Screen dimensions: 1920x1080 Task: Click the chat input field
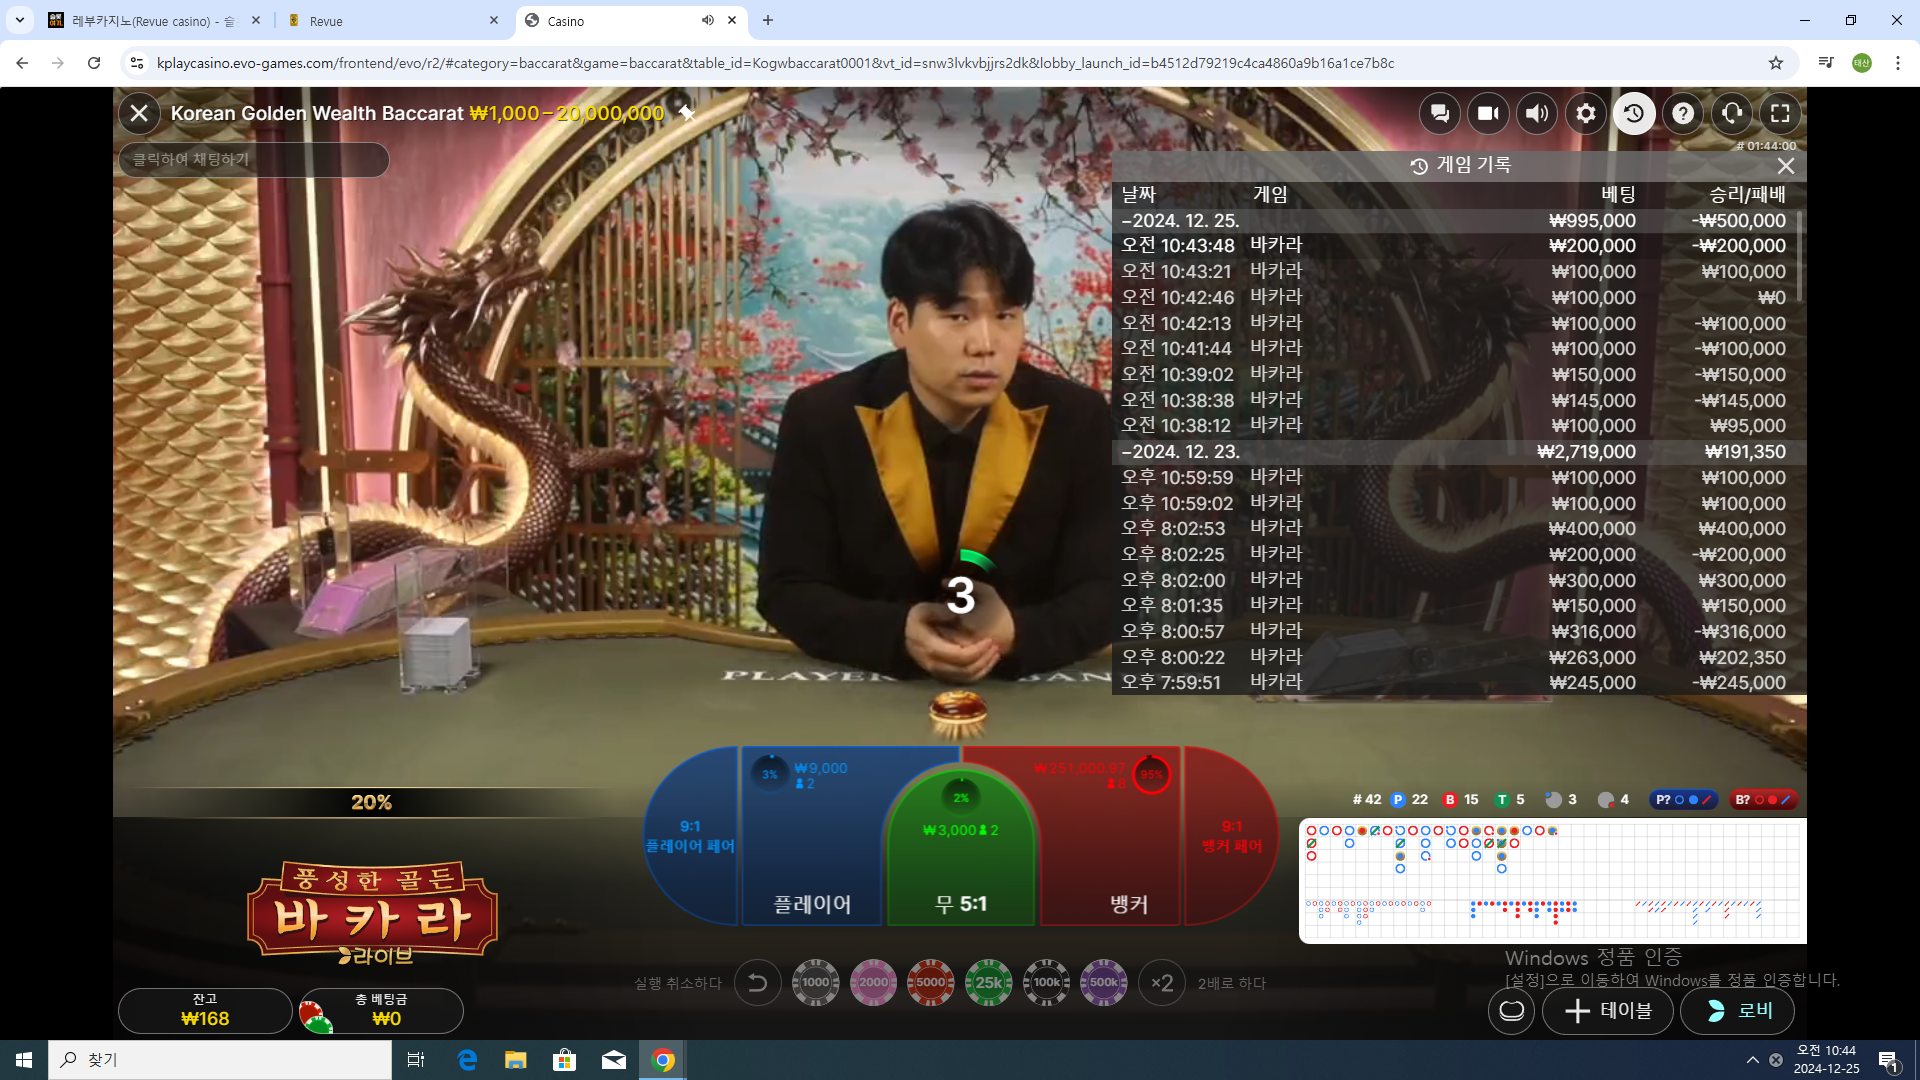(254, 159)
